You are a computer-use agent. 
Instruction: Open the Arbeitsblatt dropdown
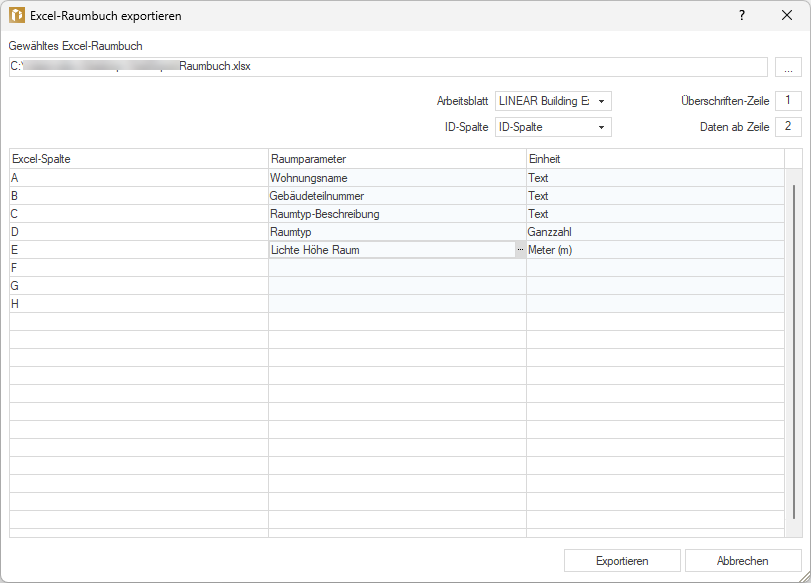(553, 101)
